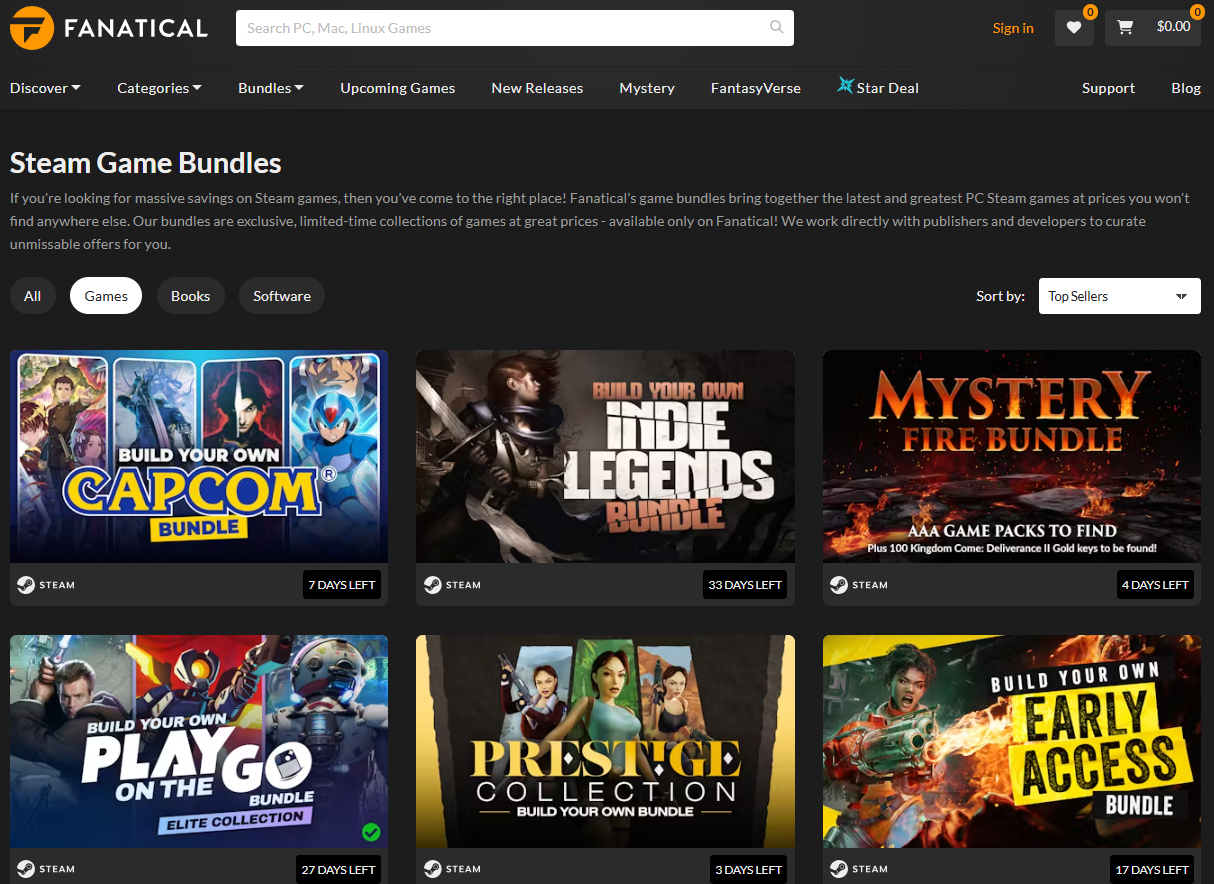Click Steam icon under Mystery Fire Bundle
Screen dimensions: 1214x884
click(x=839, y=585)
